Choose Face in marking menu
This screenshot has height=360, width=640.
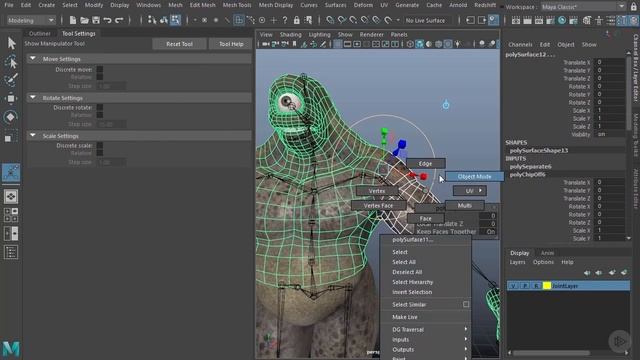[x=425, y=218]
